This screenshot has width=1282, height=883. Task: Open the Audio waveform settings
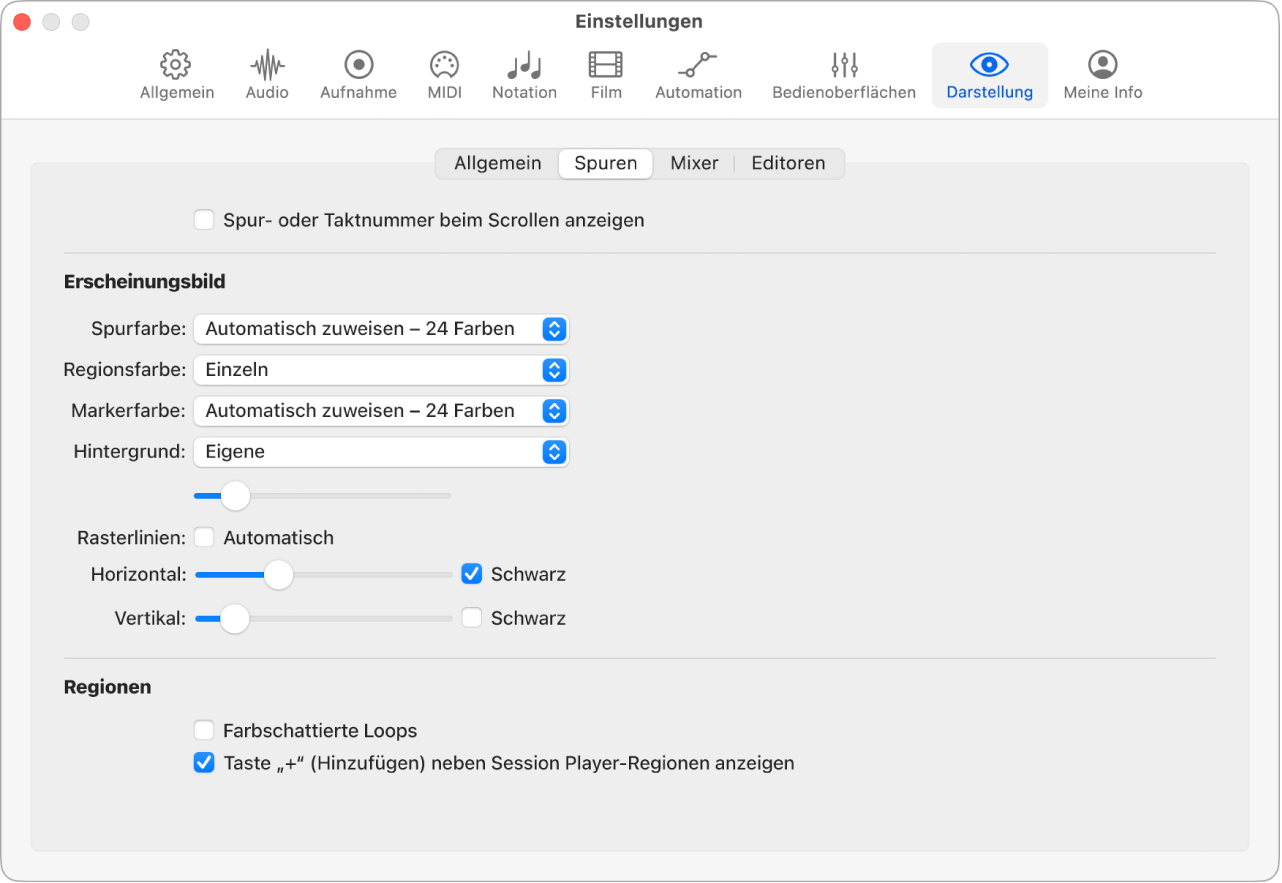point(267,75)
